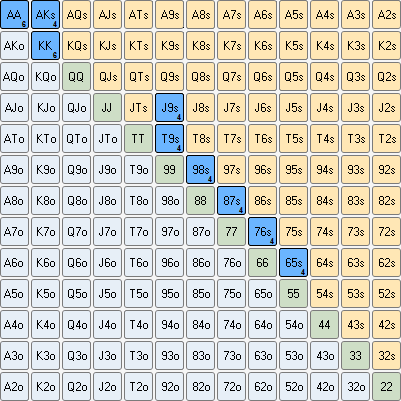401x401 pixels.
Task: Toggle the 87s highlighted cell
Action: (231, 200)
